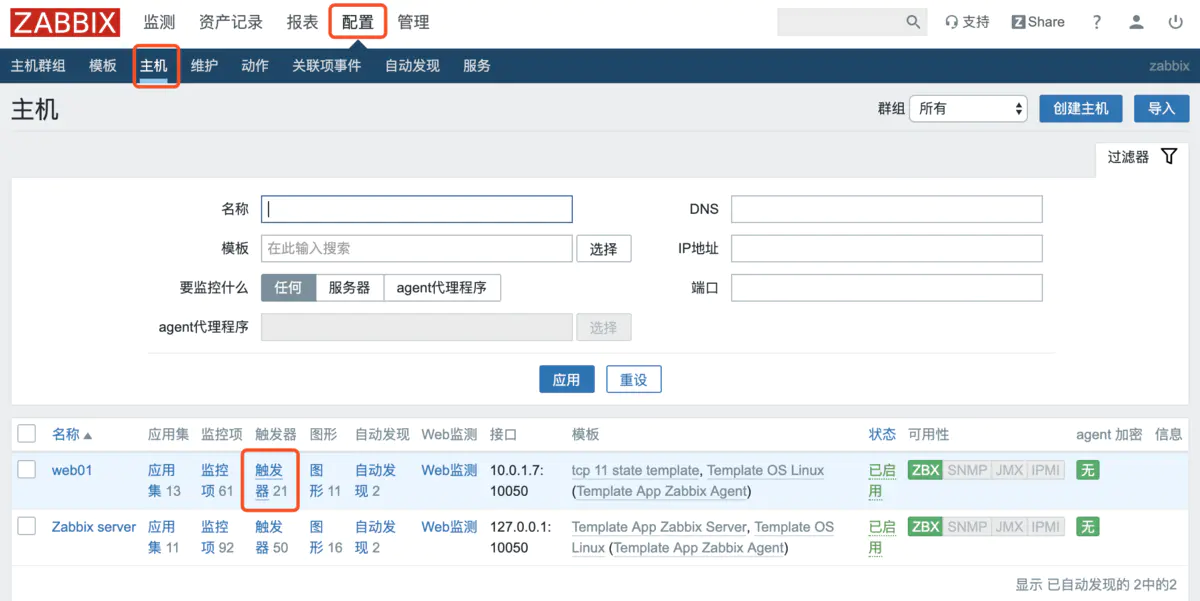Open the 监测 top menu
Viewport: 1200px width, 601px height.
[159, 22]
